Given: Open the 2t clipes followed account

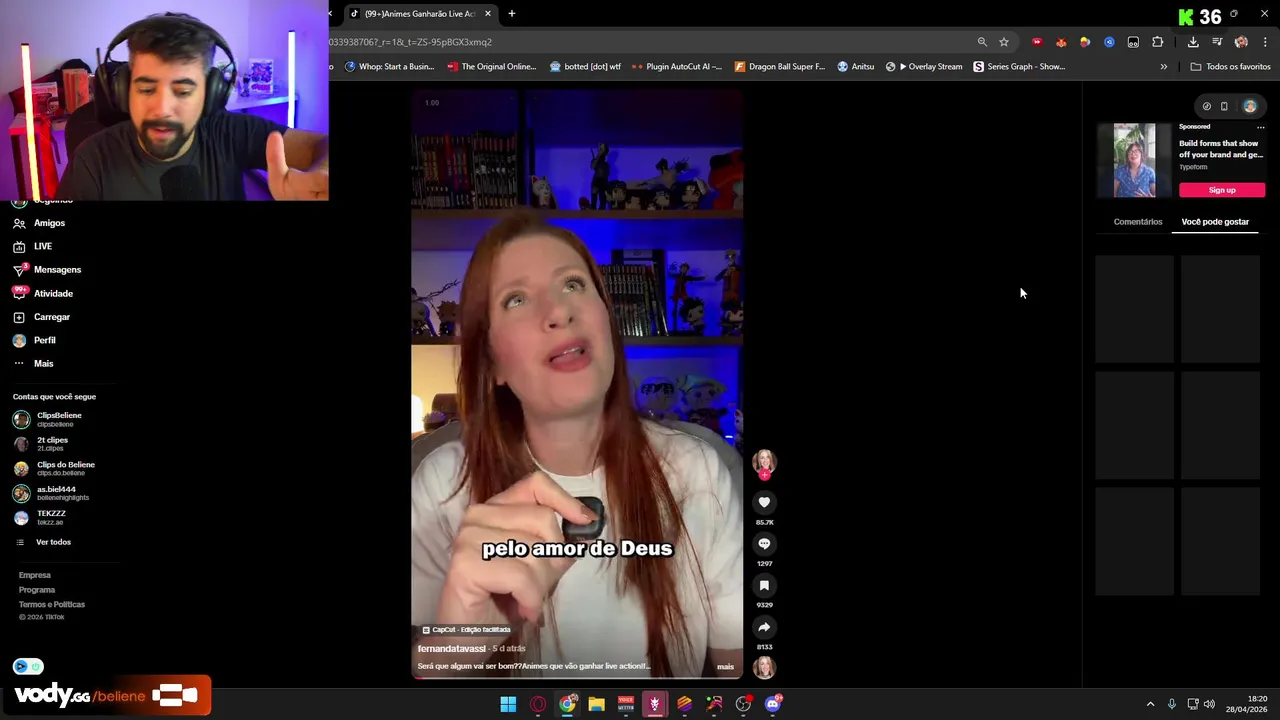Looking at the screenshot, I should [x=41, y=444].
